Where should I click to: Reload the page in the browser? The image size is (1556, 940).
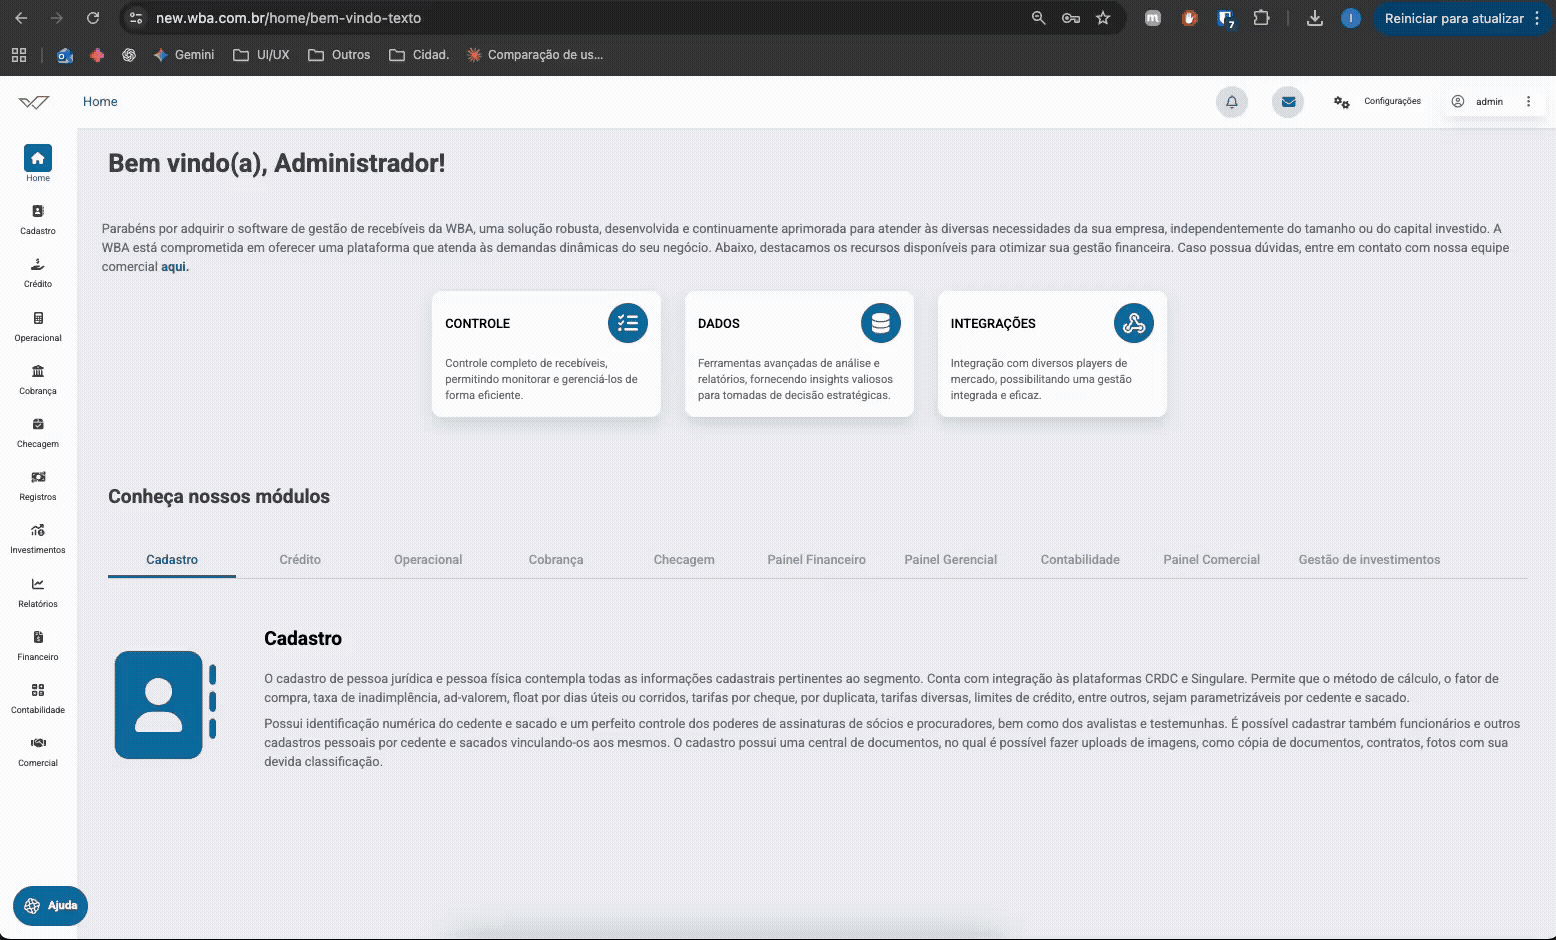coord(93,18)
